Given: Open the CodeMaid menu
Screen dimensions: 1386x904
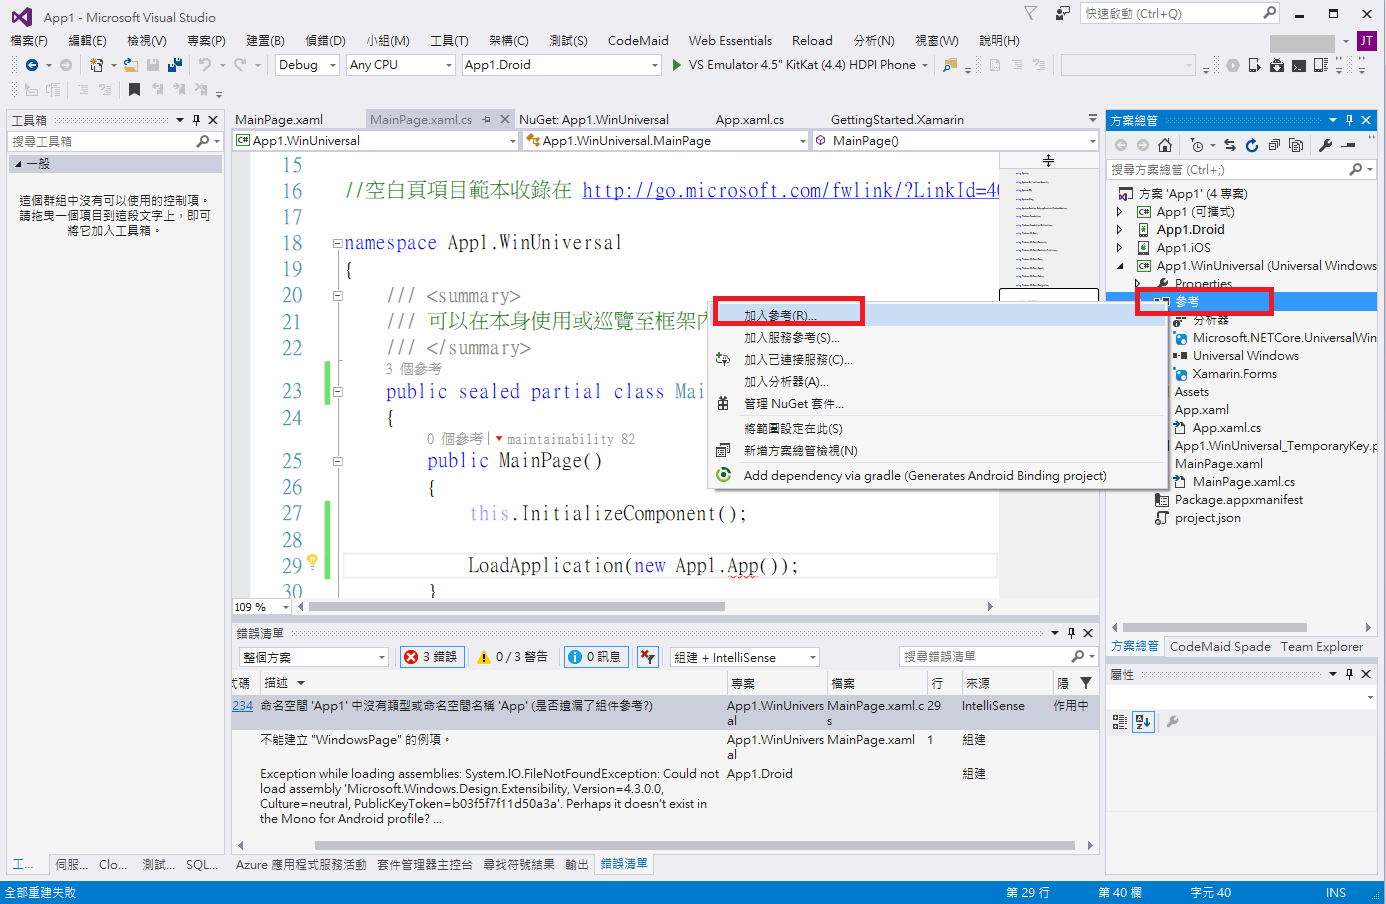Looking at the screenshot, I should point(638,41).
